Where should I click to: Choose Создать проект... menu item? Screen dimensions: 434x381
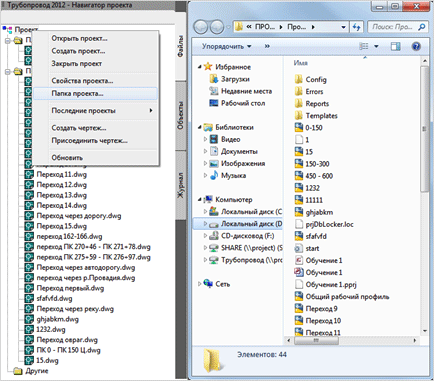[x=95, y=51]
